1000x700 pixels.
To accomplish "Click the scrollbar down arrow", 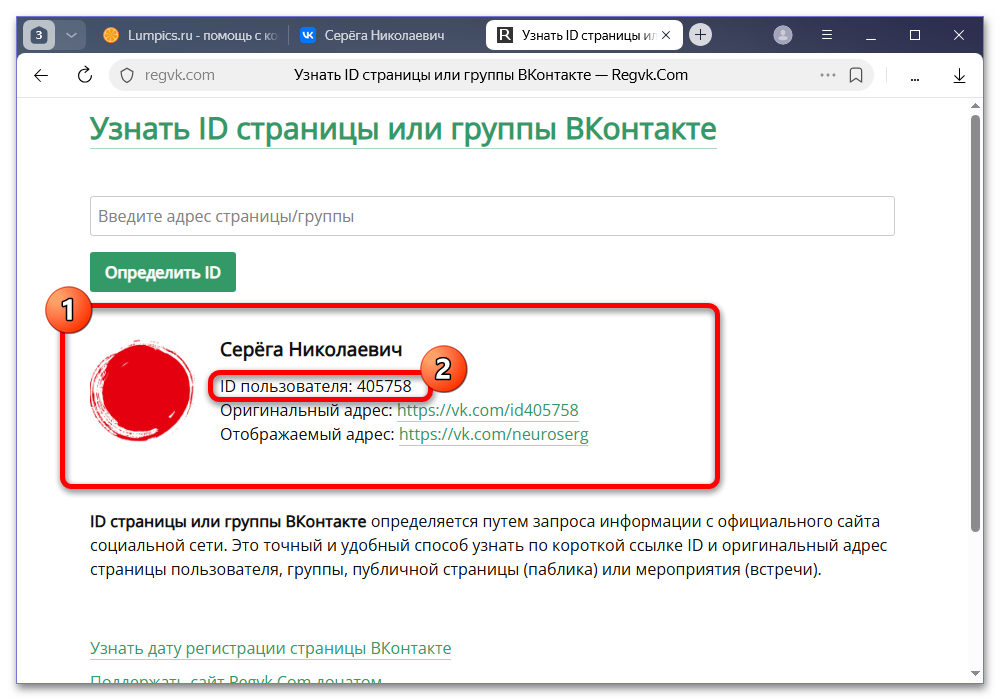I will click(x=974, y=673).
